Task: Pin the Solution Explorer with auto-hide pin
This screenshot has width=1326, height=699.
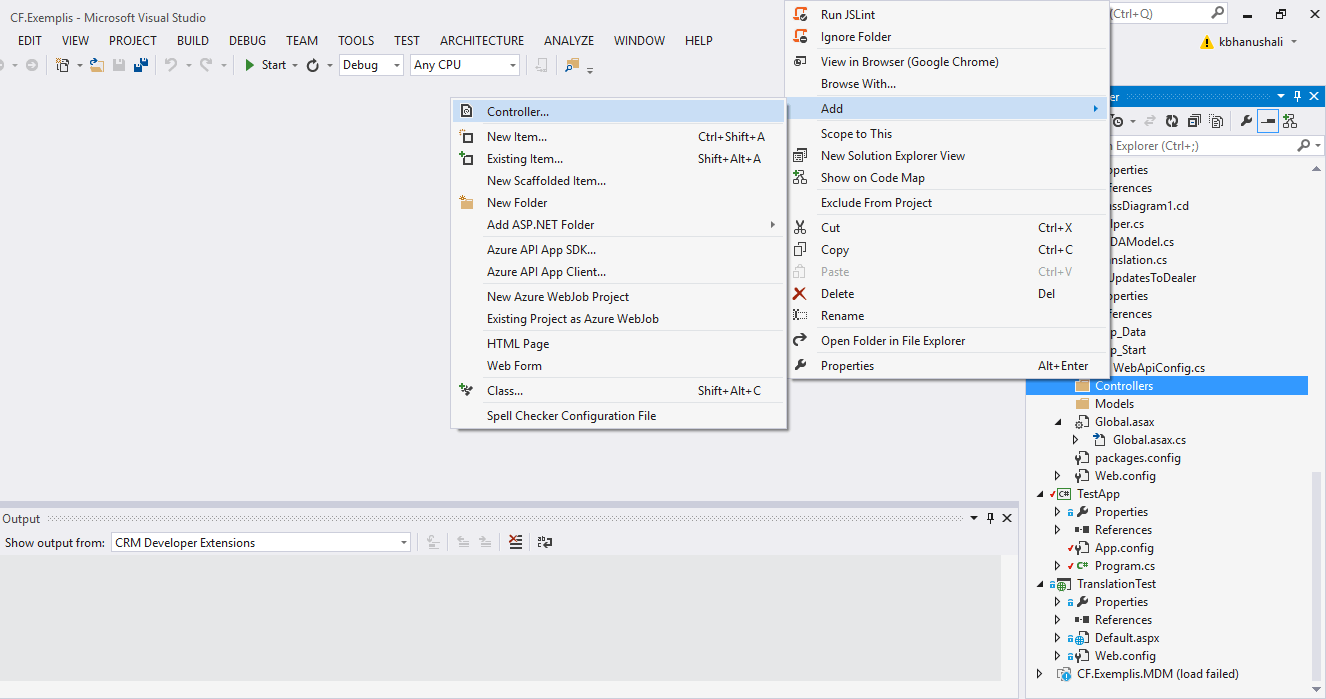Action: 1298,96
